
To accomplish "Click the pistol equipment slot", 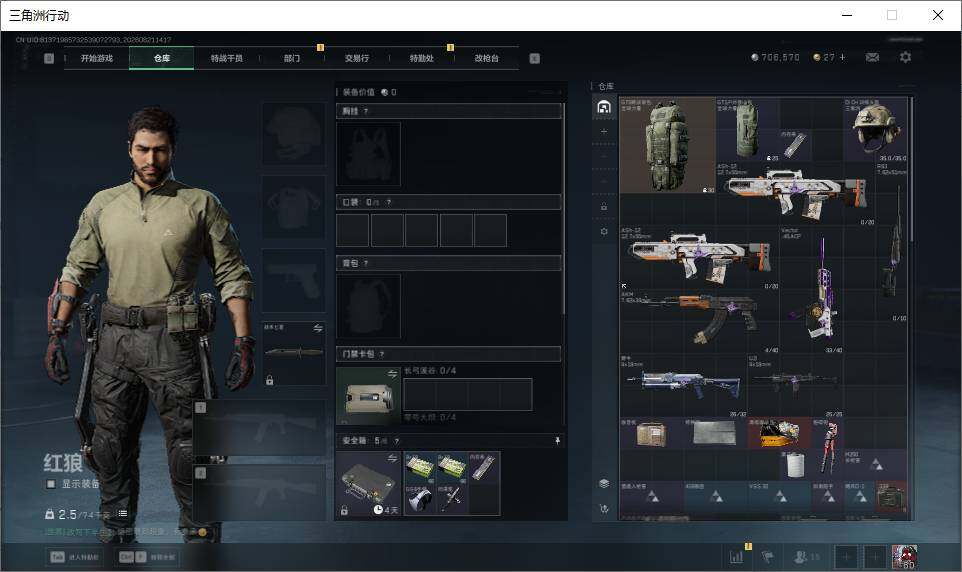I will pyautogui.click(x=294, y=280).
